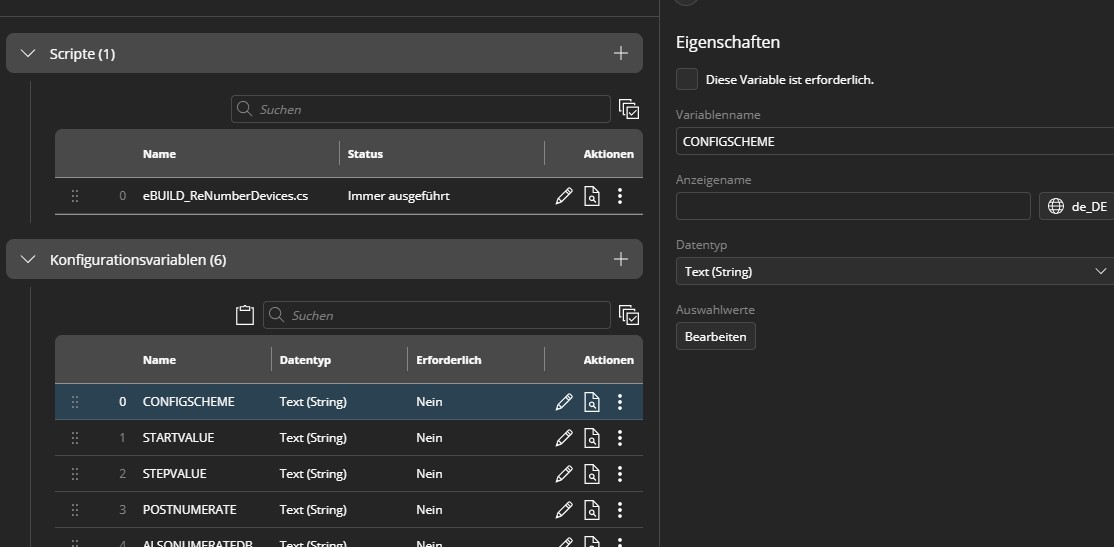Click the plus icon in Scripte header

pyautogui.click(x=620, y=53)
